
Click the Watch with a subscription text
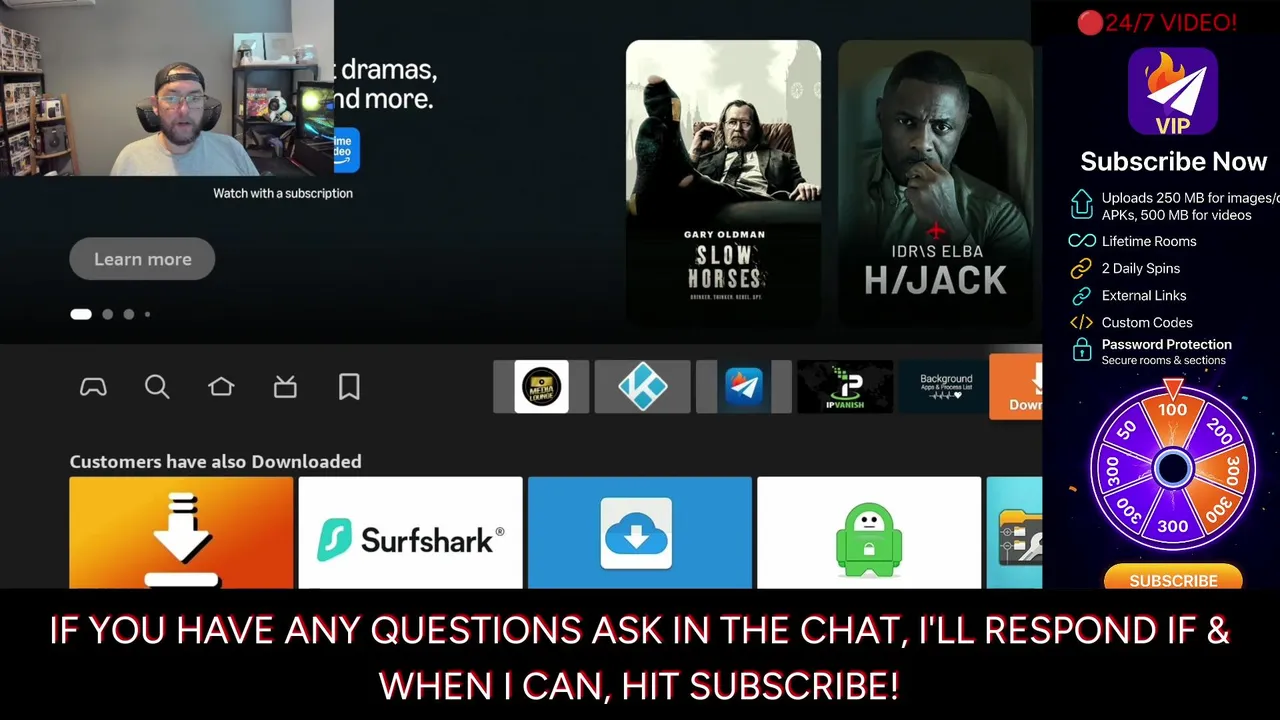pyautogui.click(x=283, y=193)
